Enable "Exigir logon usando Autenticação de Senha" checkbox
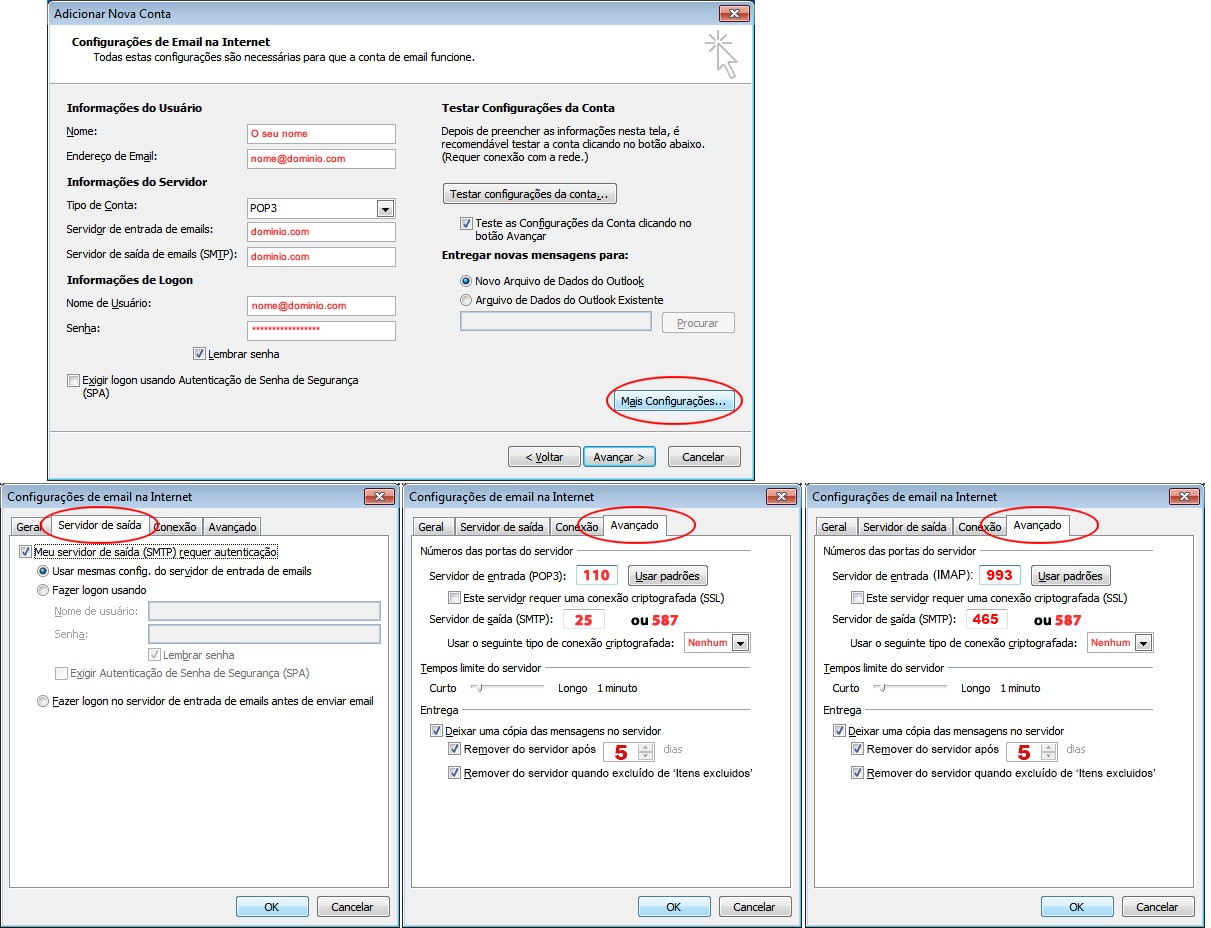This screenshot has height=928, width=1211. tap(73, 381)
